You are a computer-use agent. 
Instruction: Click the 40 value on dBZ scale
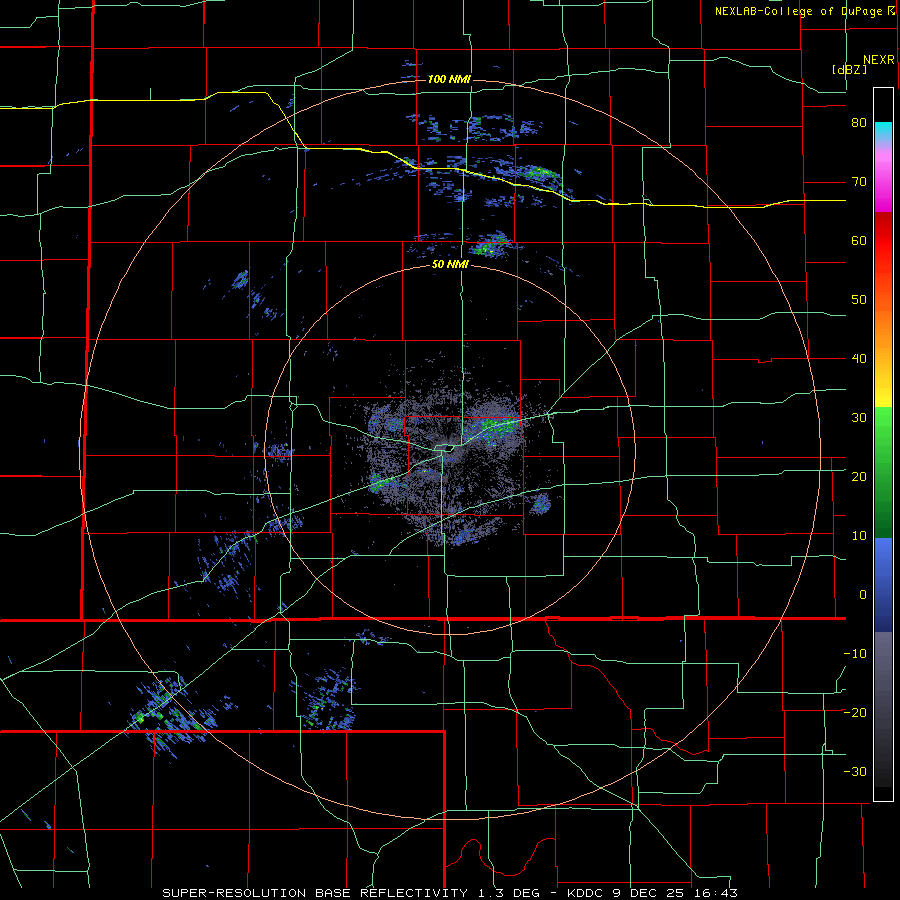(x=859, y=359)
